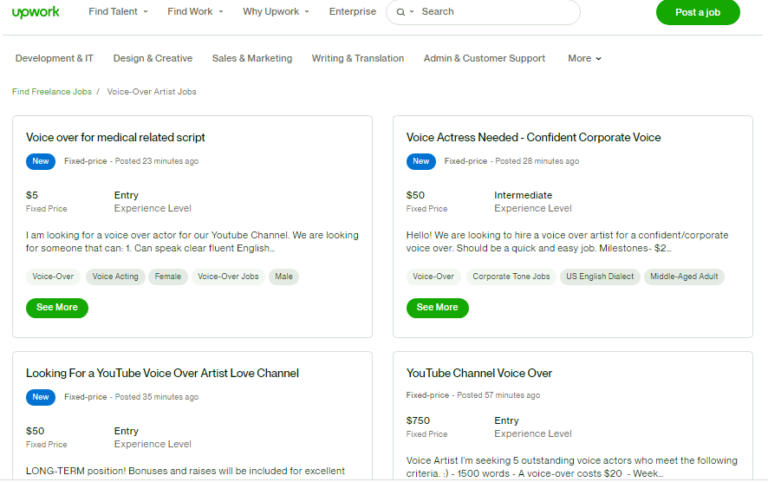Click the Upwork logo

[35, 12]
